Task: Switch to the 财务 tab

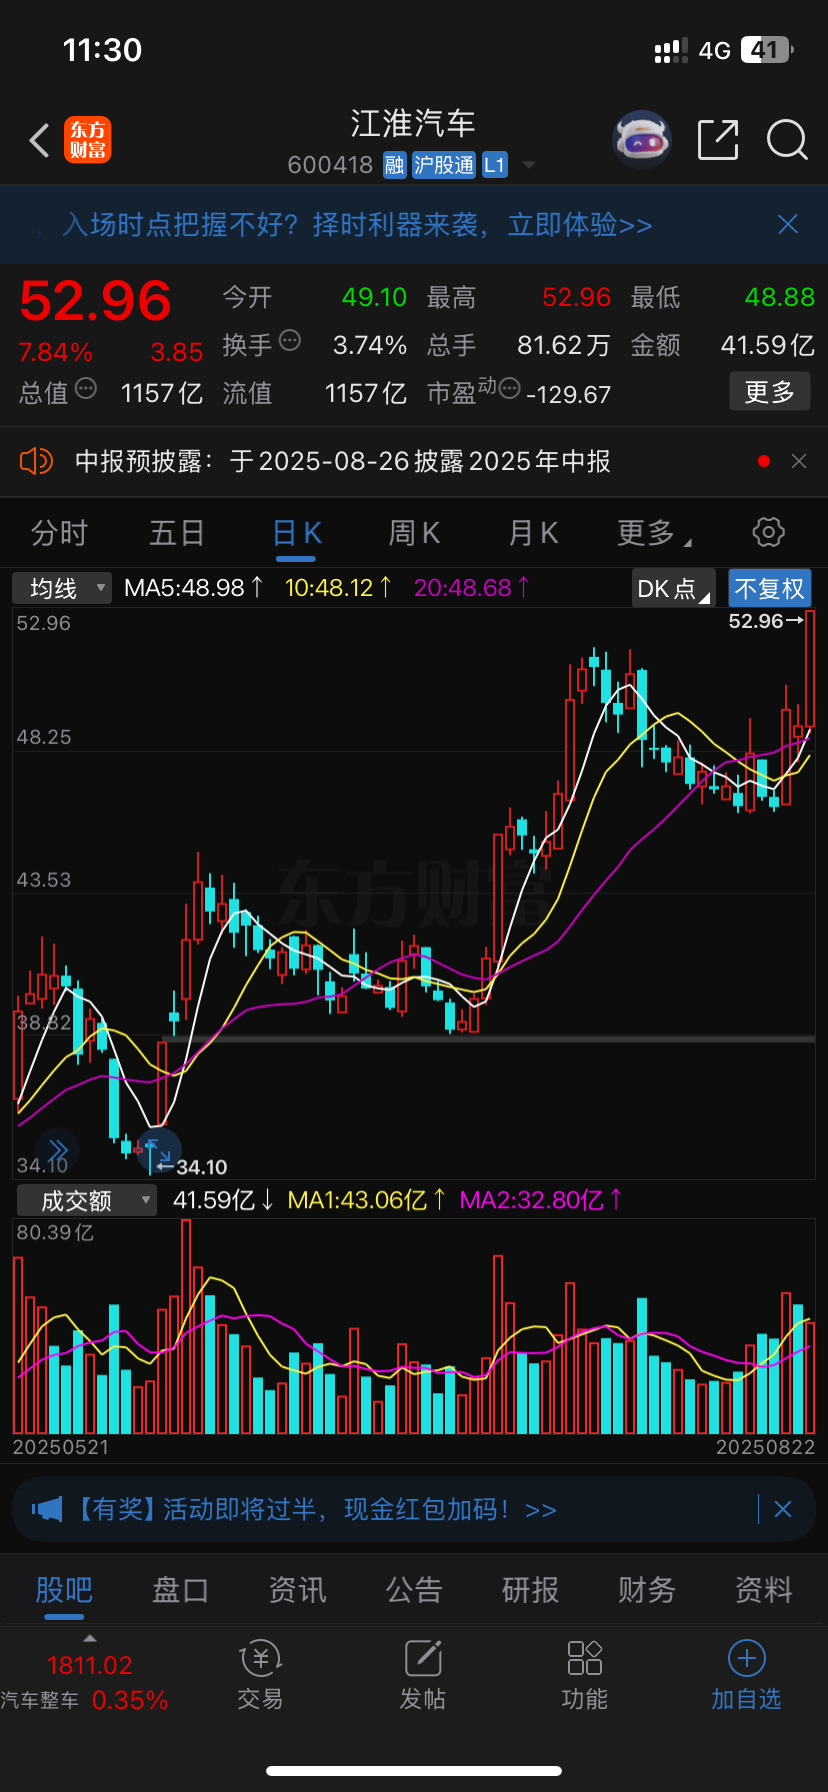Action: coord(647,1590)
